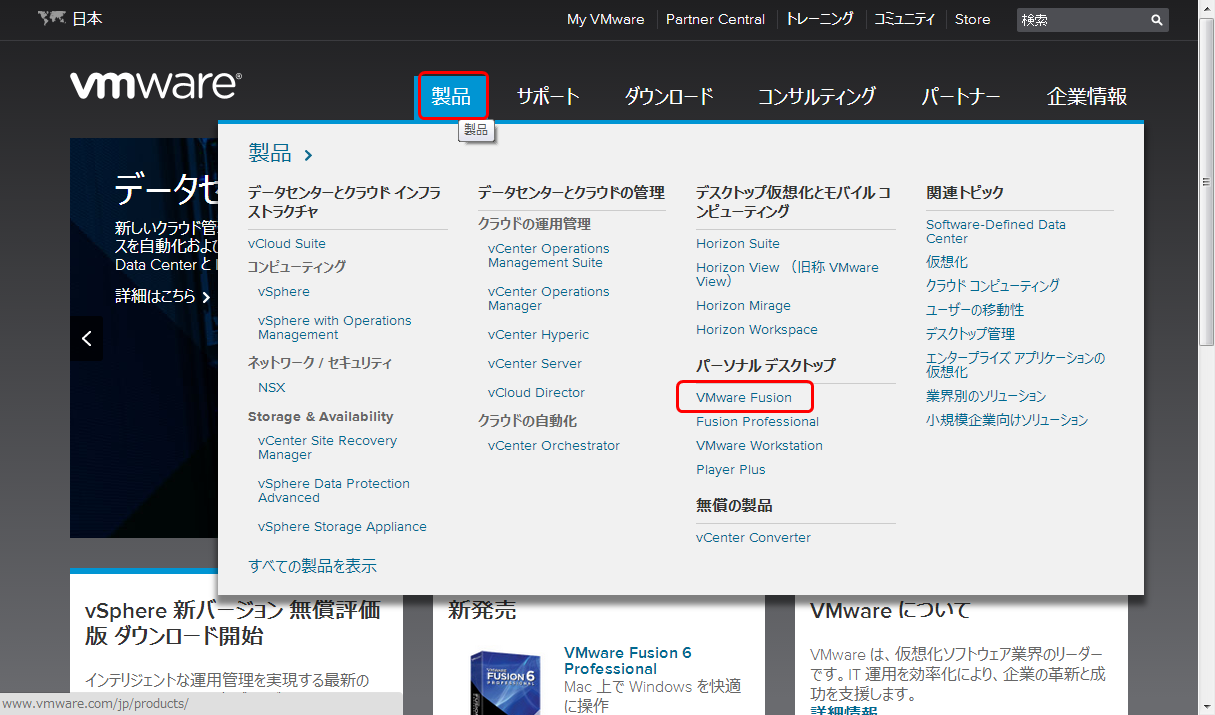The height and width of the screenshot is (715, 1215).
Task: Click 詳細はこちら on the banner
Action: pyautogui.click(x=163, y=296)
